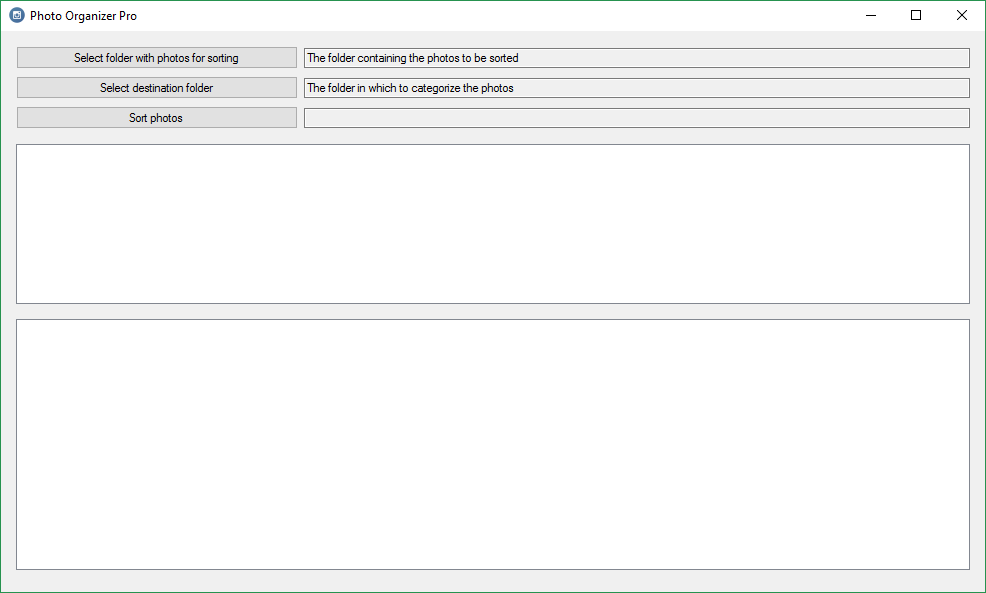Maximize the Photo Organizer Pro window
The image size is (986, 593).
916,15
